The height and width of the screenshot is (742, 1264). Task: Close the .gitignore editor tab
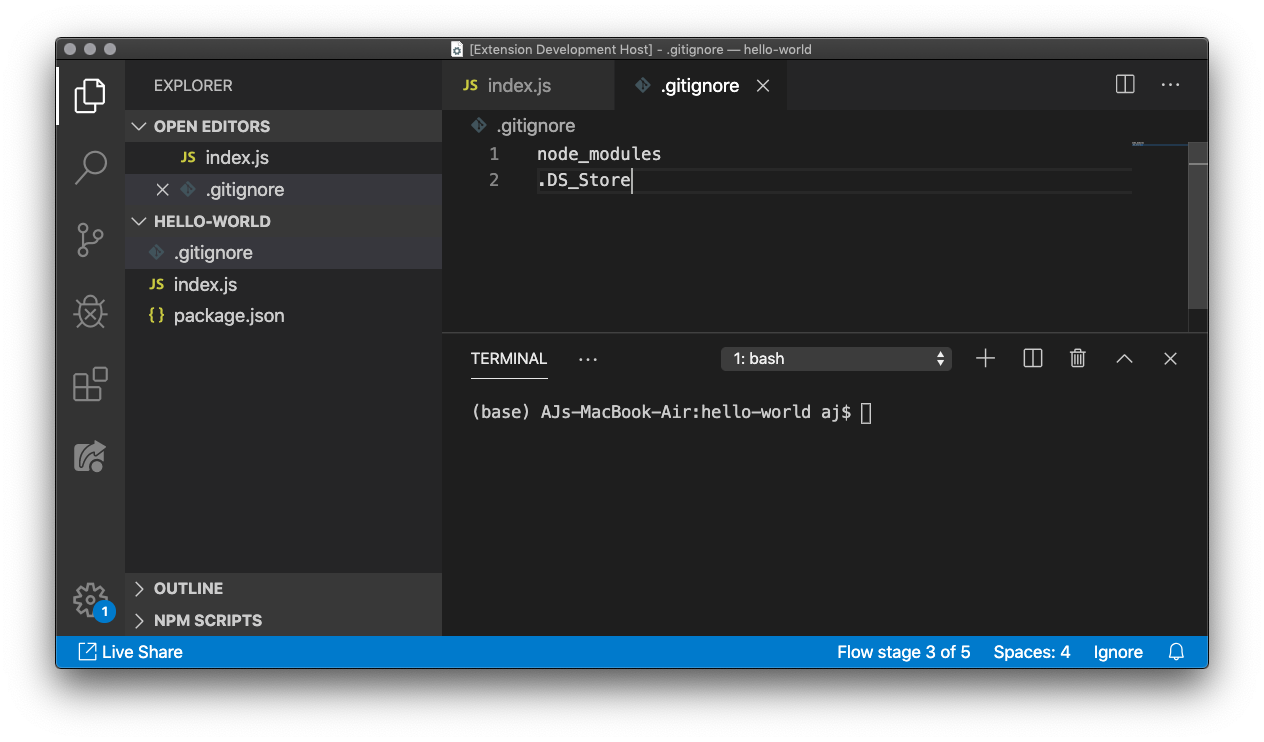coord(763,86)
